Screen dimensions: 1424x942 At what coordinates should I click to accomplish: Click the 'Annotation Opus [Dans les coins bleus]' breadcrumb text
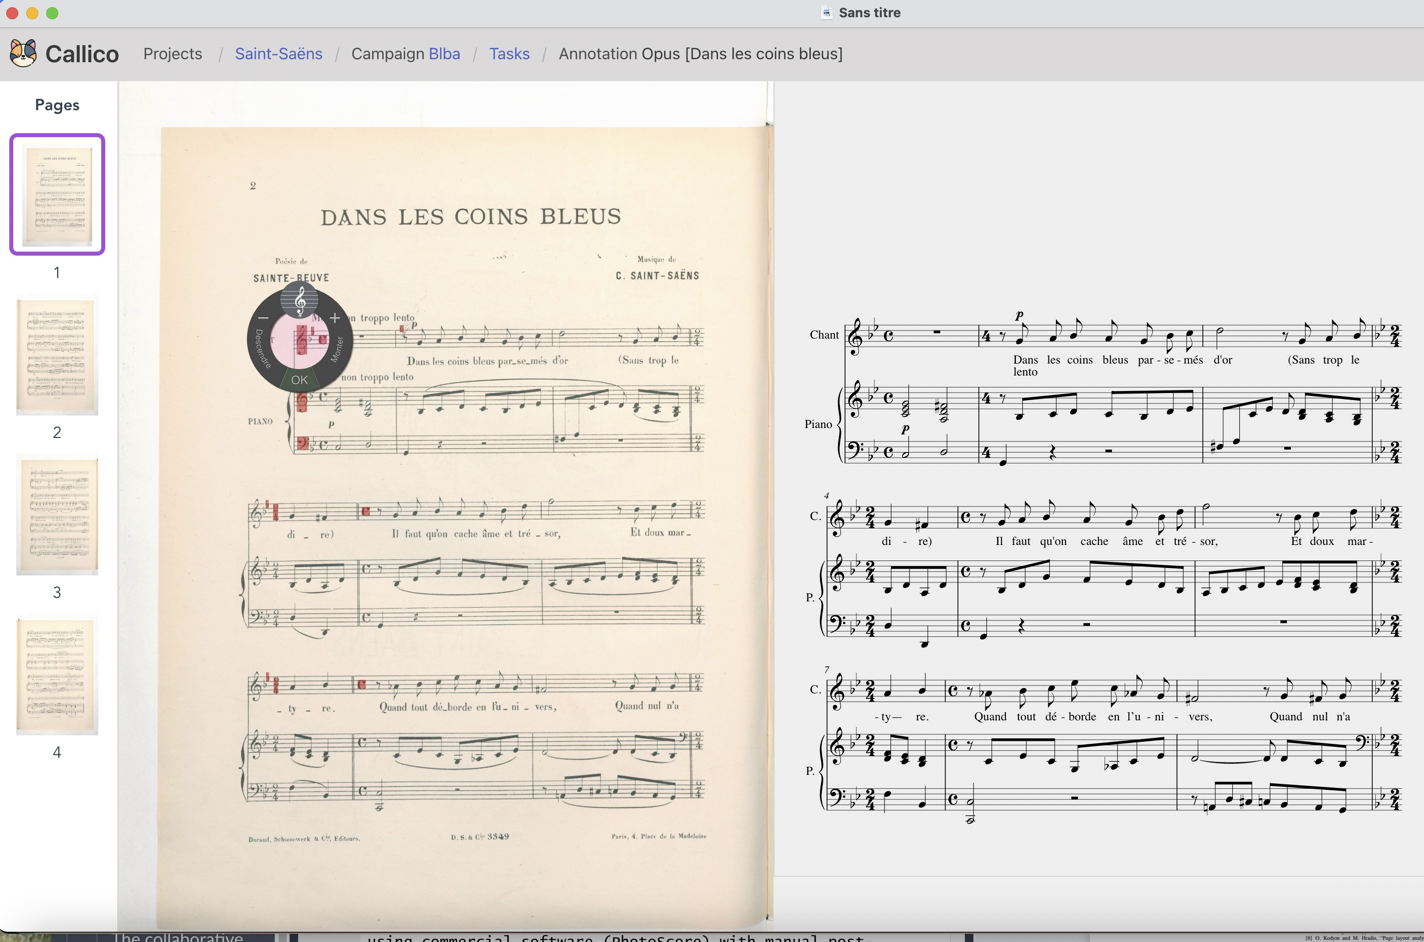[700, 54]
